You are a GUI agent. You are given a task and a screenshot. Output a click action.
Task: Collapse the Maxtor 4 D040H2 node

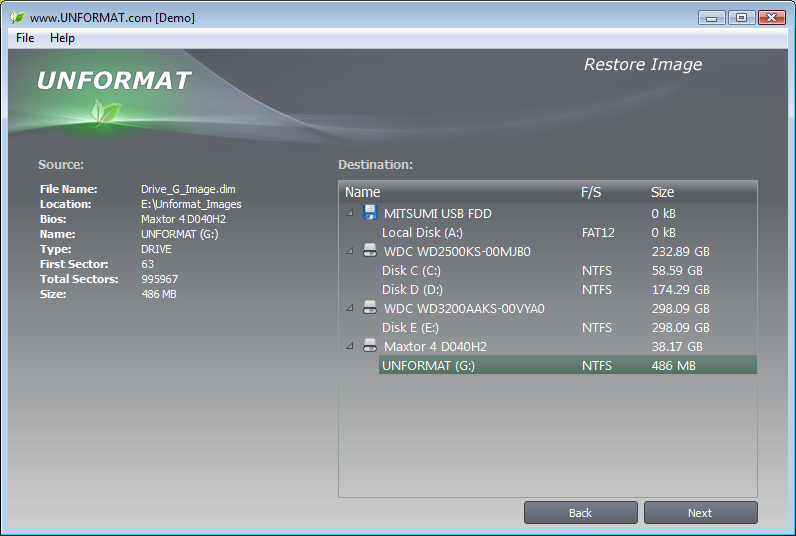tap(350, 346)
